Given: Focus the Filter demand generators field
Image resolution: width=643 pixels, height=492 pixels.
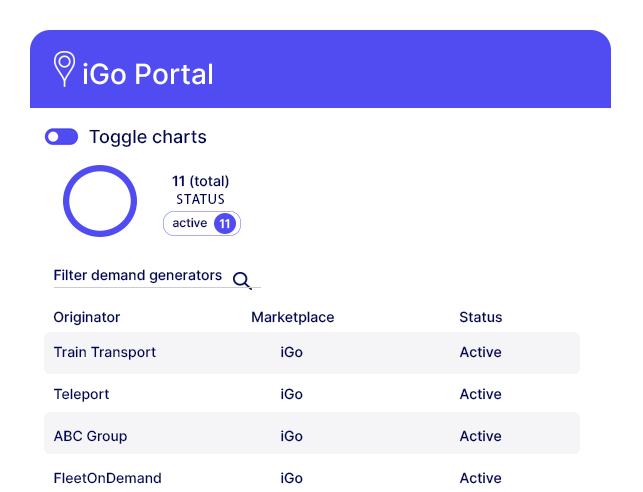Looking at the screenshot, I should click(x=157, y=276).
